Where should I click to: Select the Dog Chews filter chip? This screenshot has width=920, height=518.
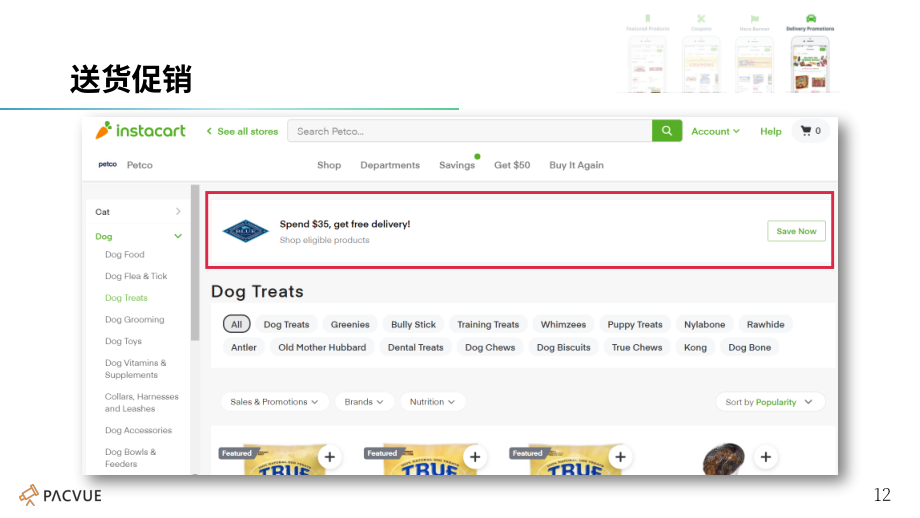click(490, 347)
